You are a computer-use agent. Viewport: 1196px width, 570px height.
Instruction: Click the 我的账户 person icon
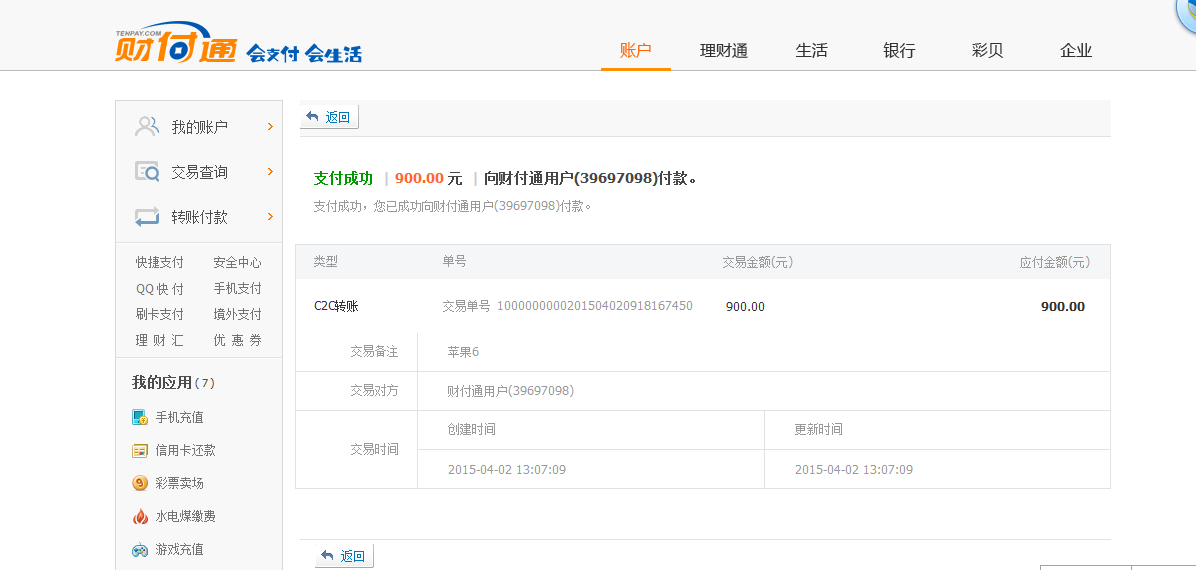tap(147, 127)
